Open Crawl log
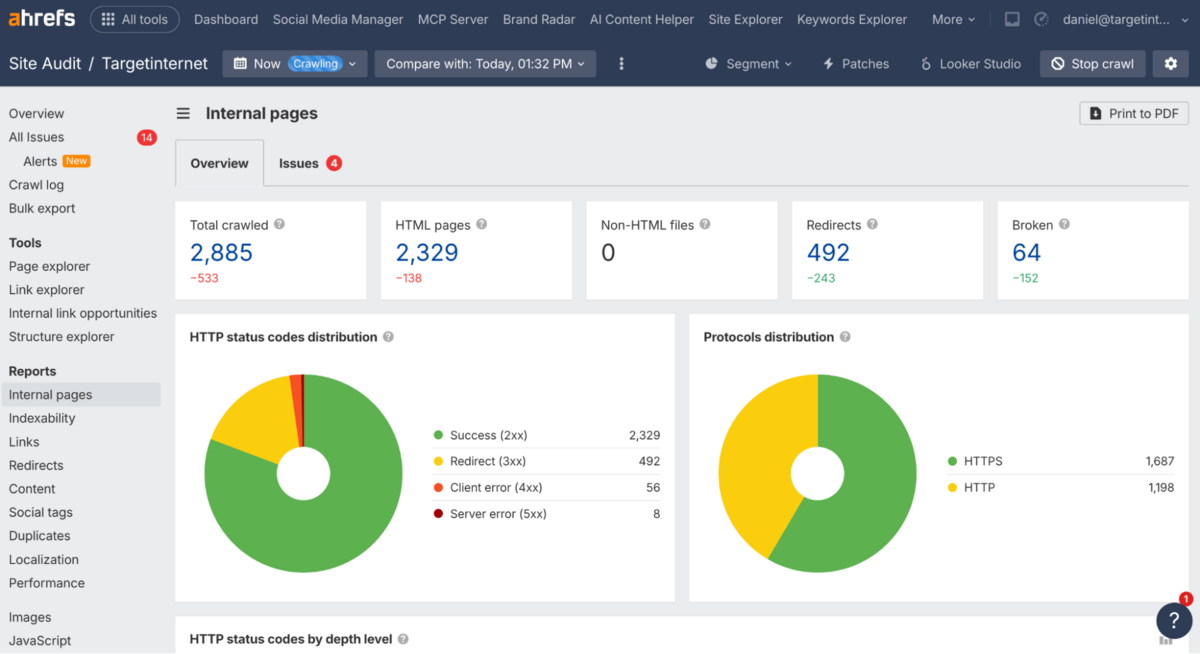1200x654 pixels. click(36, 185)
